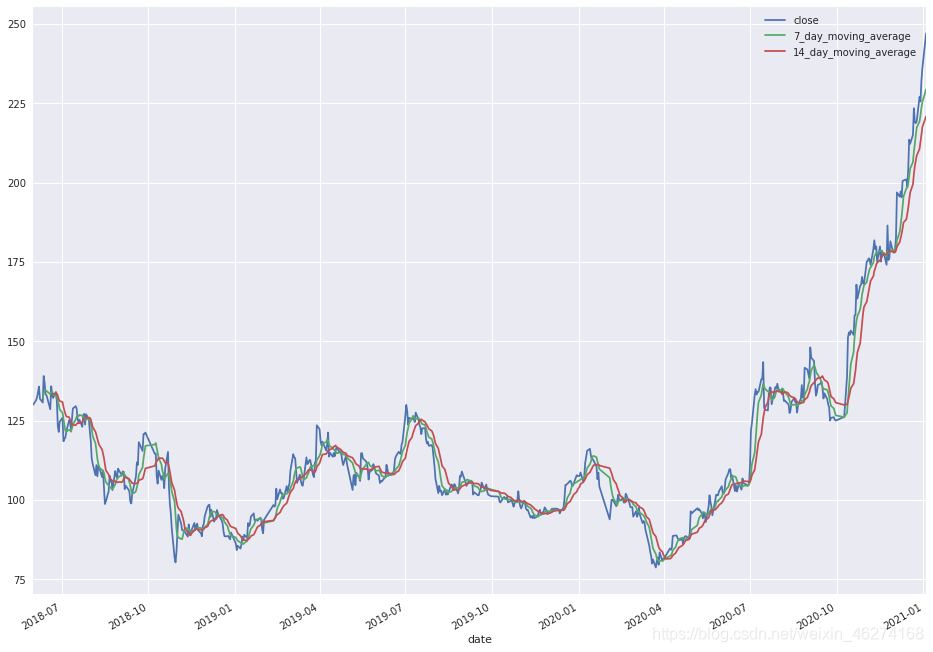
Task: Click the red line swatch for 14_day_moving_average
Action: coord(775,52)
